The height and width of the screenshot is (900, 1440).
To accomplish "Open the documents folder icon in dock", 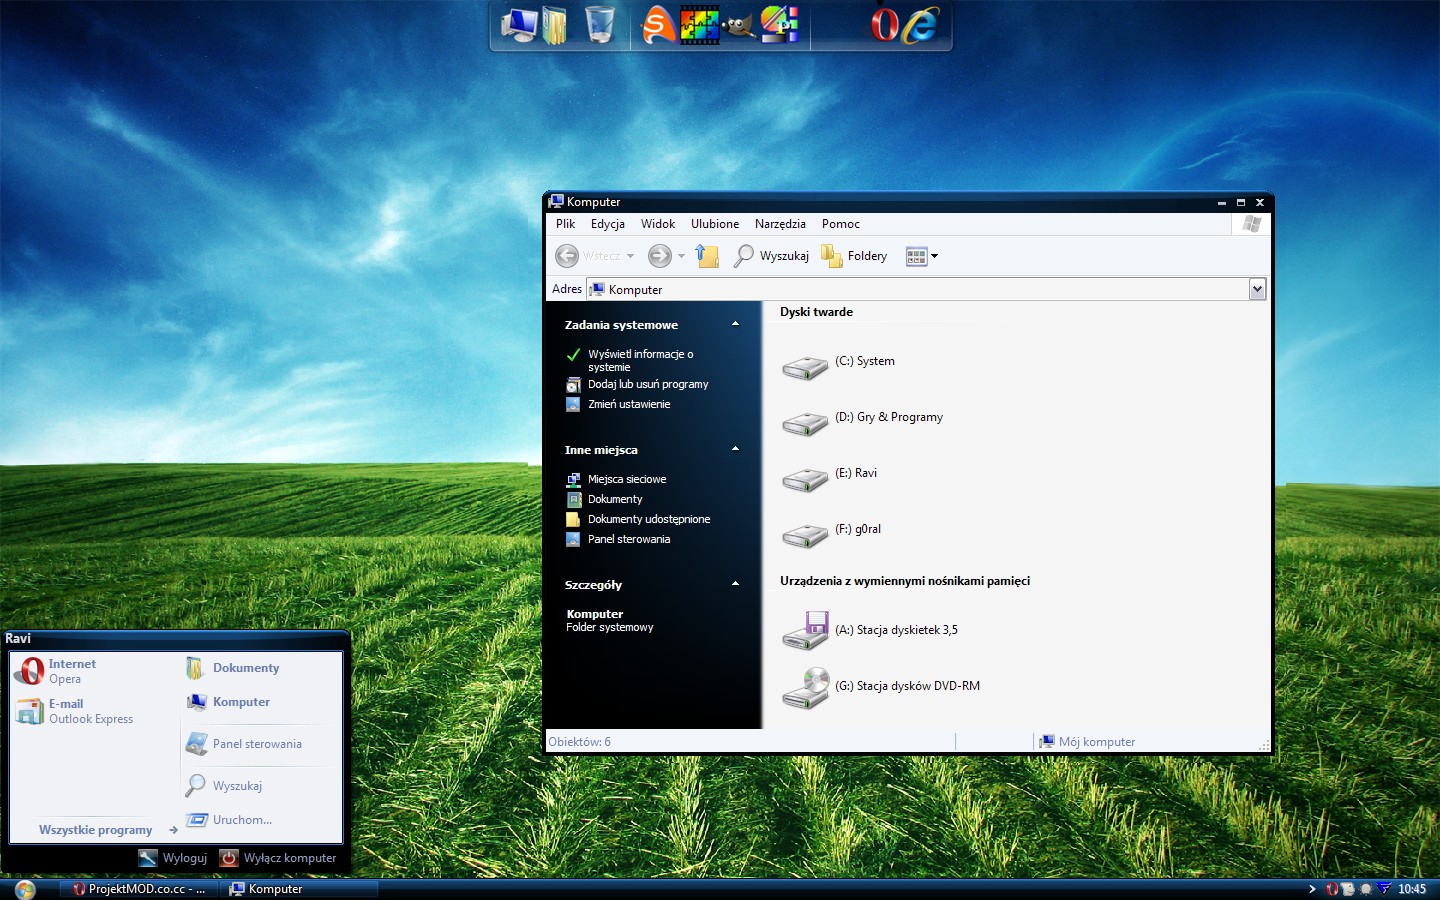I will point(555,25).
